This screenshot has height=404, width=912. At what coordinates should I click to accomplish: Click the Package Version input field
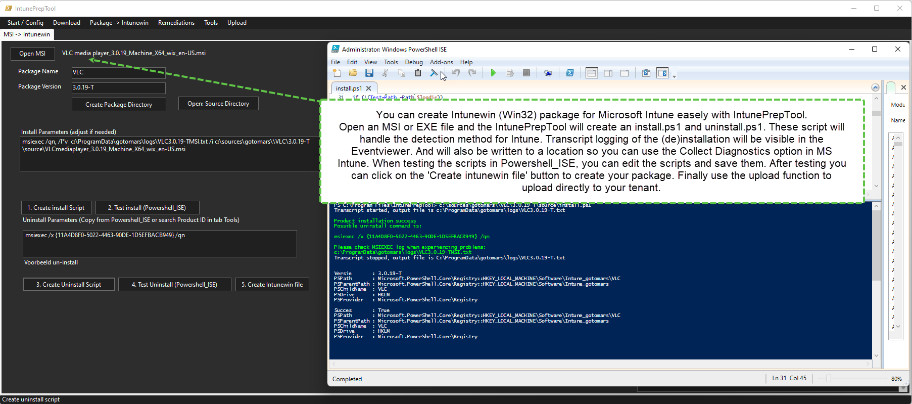(x=118, y=88)
